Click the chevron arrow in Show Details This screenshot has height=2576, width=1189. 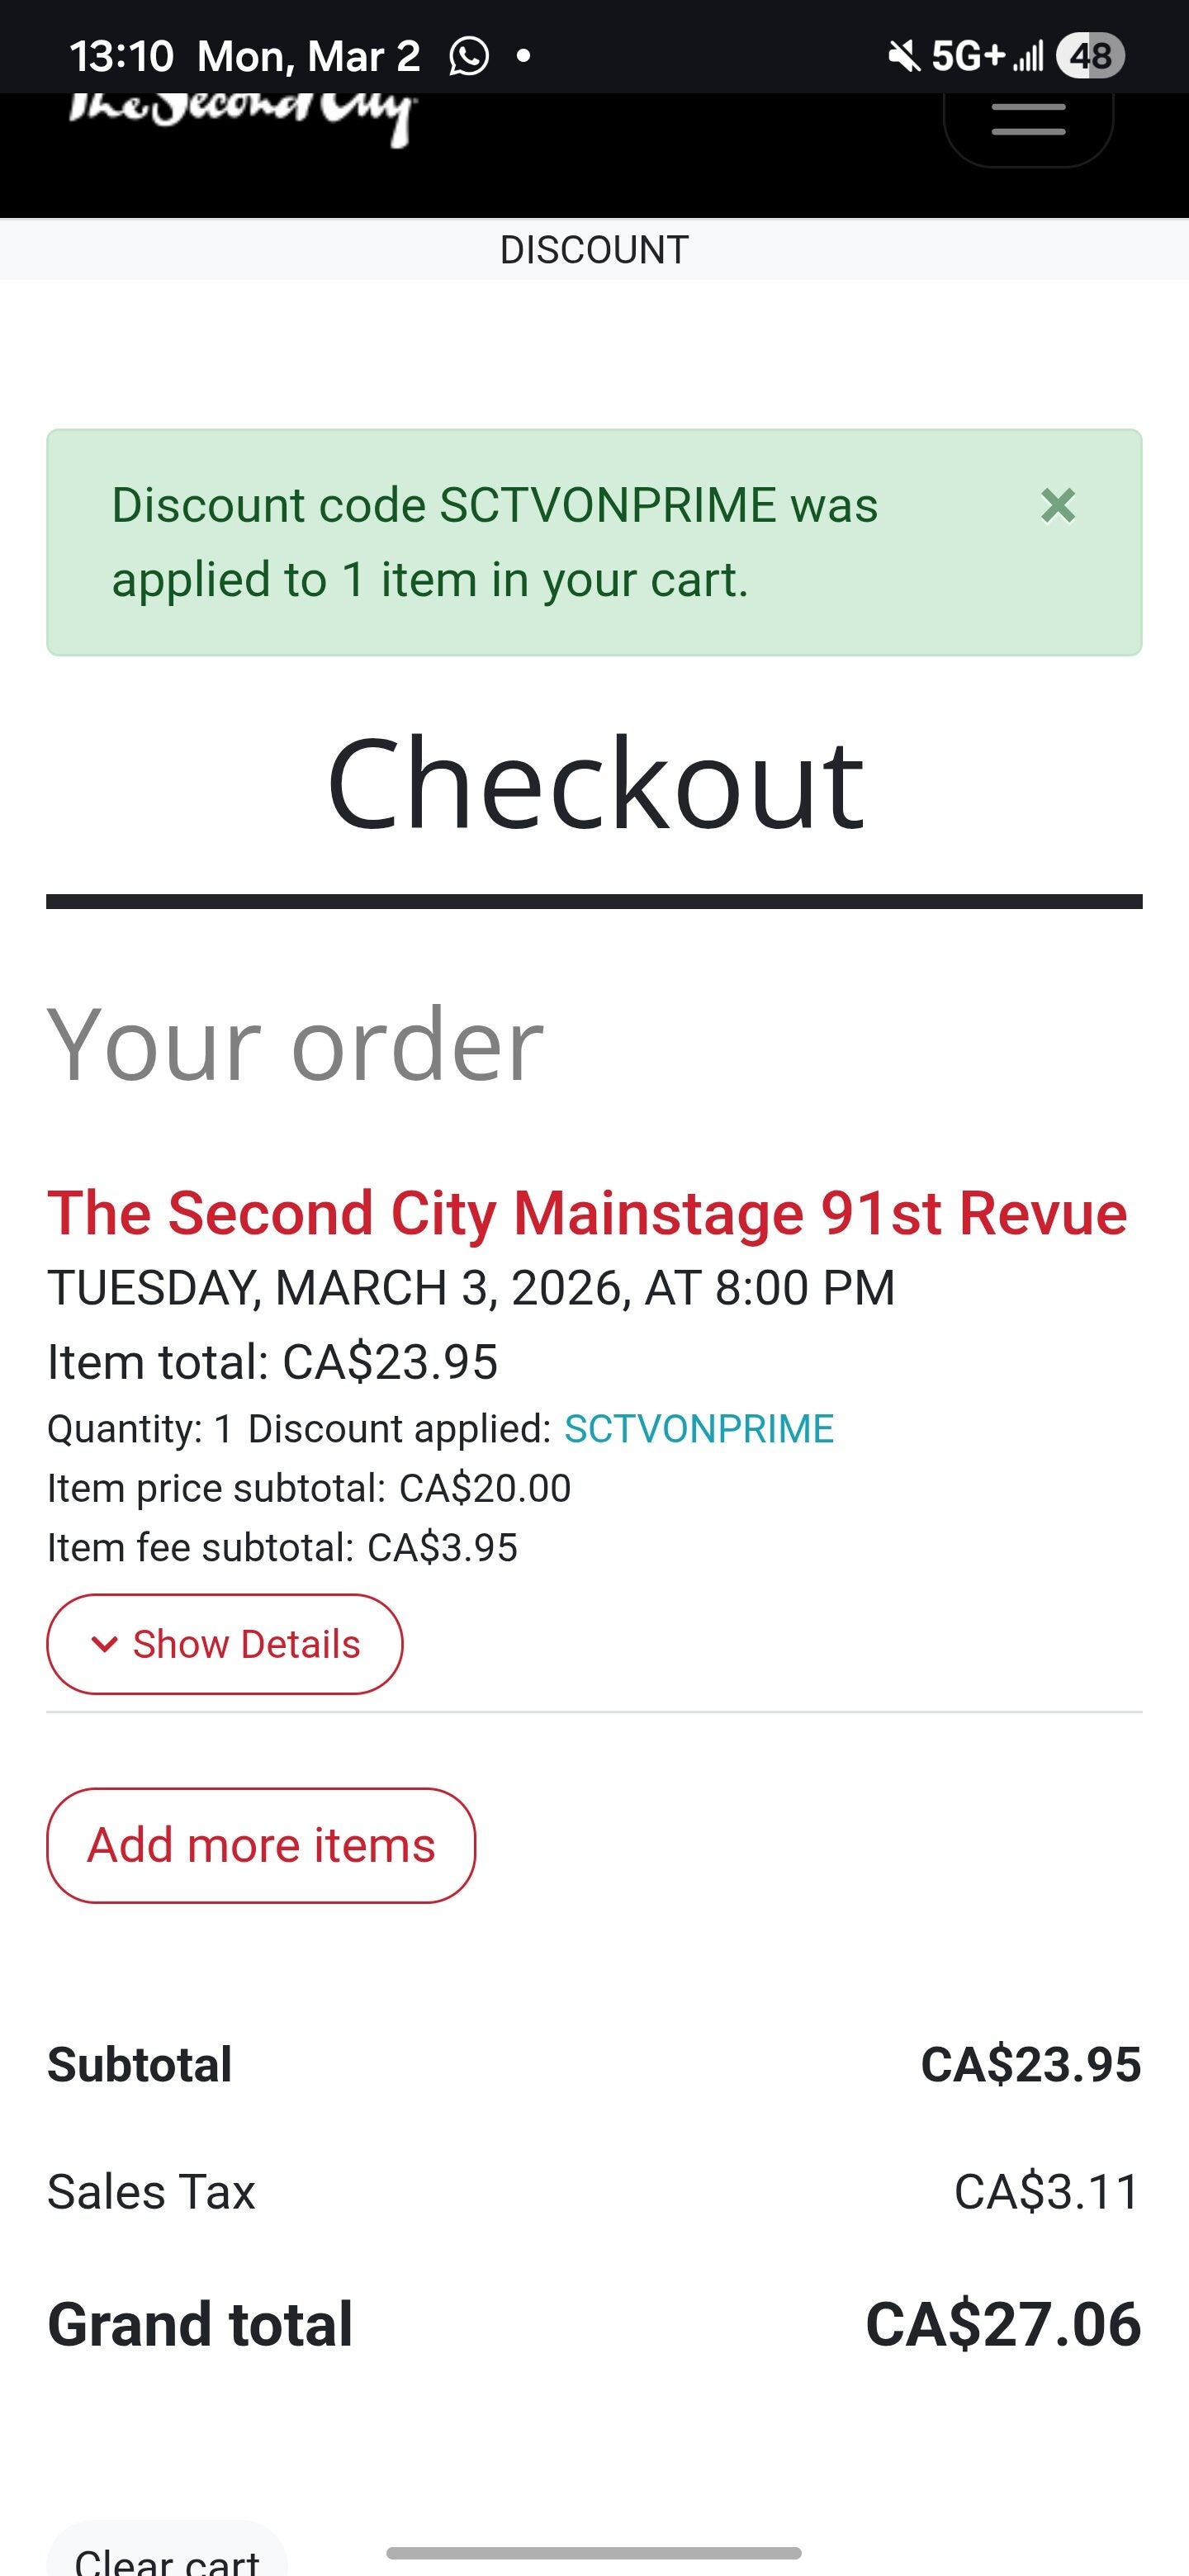tap(104, 1644)
